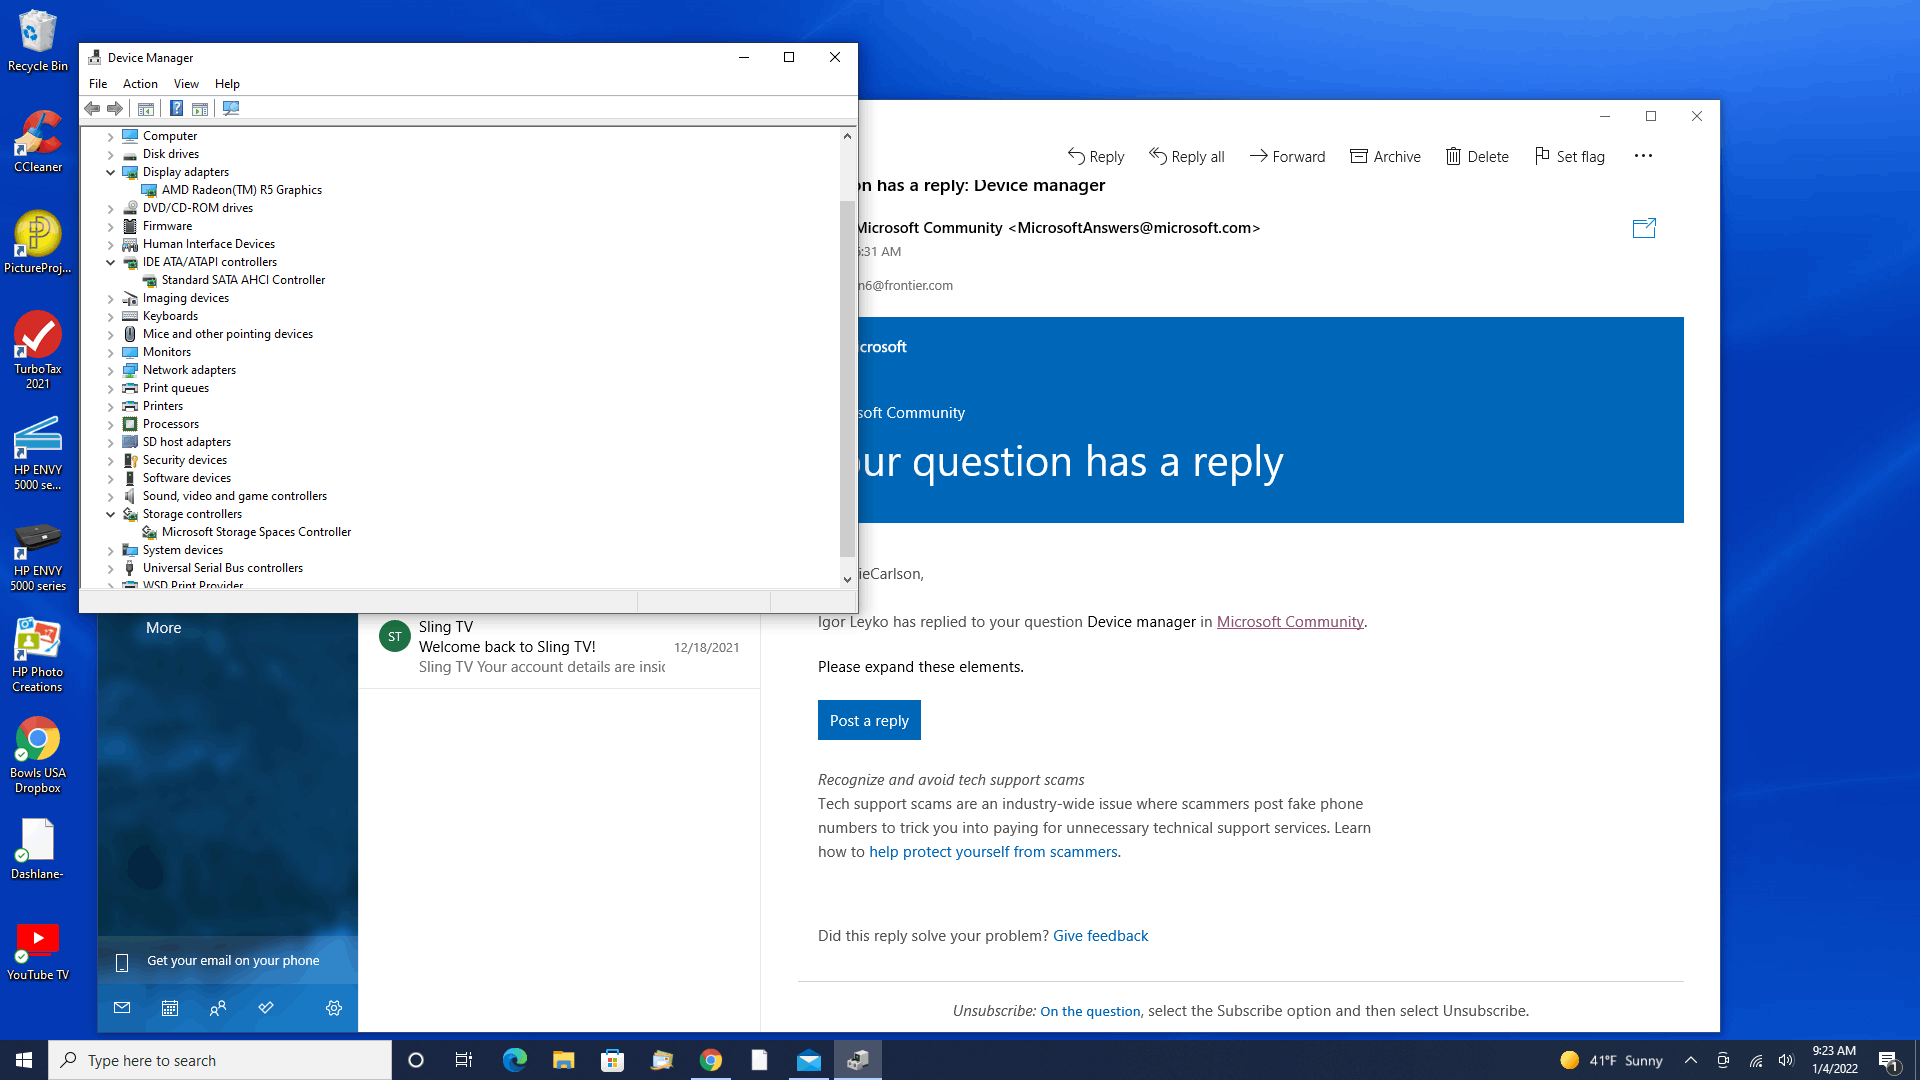Select AMD Radeon(TM) R5 Graphics device
This screenshot has height=1080, width=1920.
[241, 190]
